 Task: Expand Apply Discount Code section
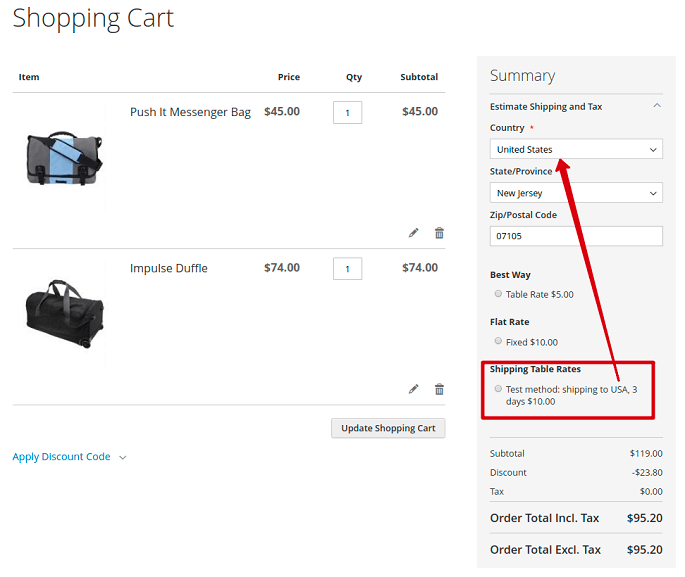pos(61,457)
